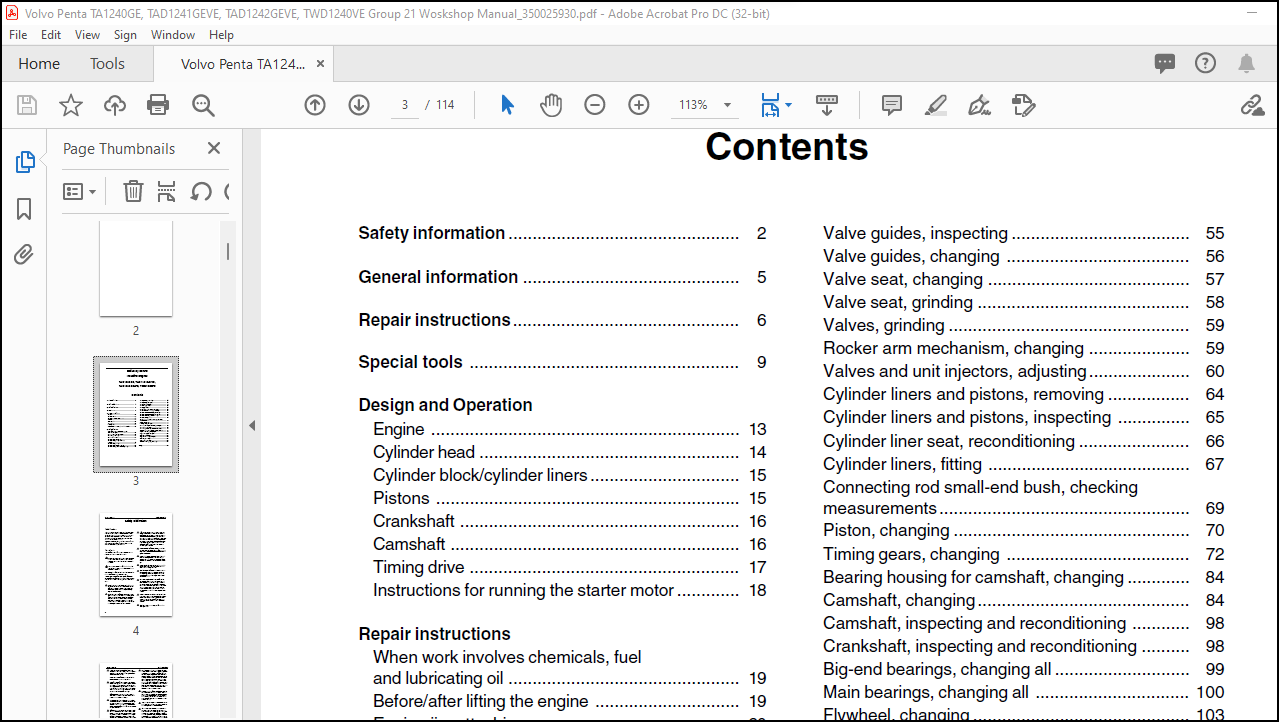Viewport: 1279px width, 722px height.
Task: Open the View menu
Action: (88, 34)
